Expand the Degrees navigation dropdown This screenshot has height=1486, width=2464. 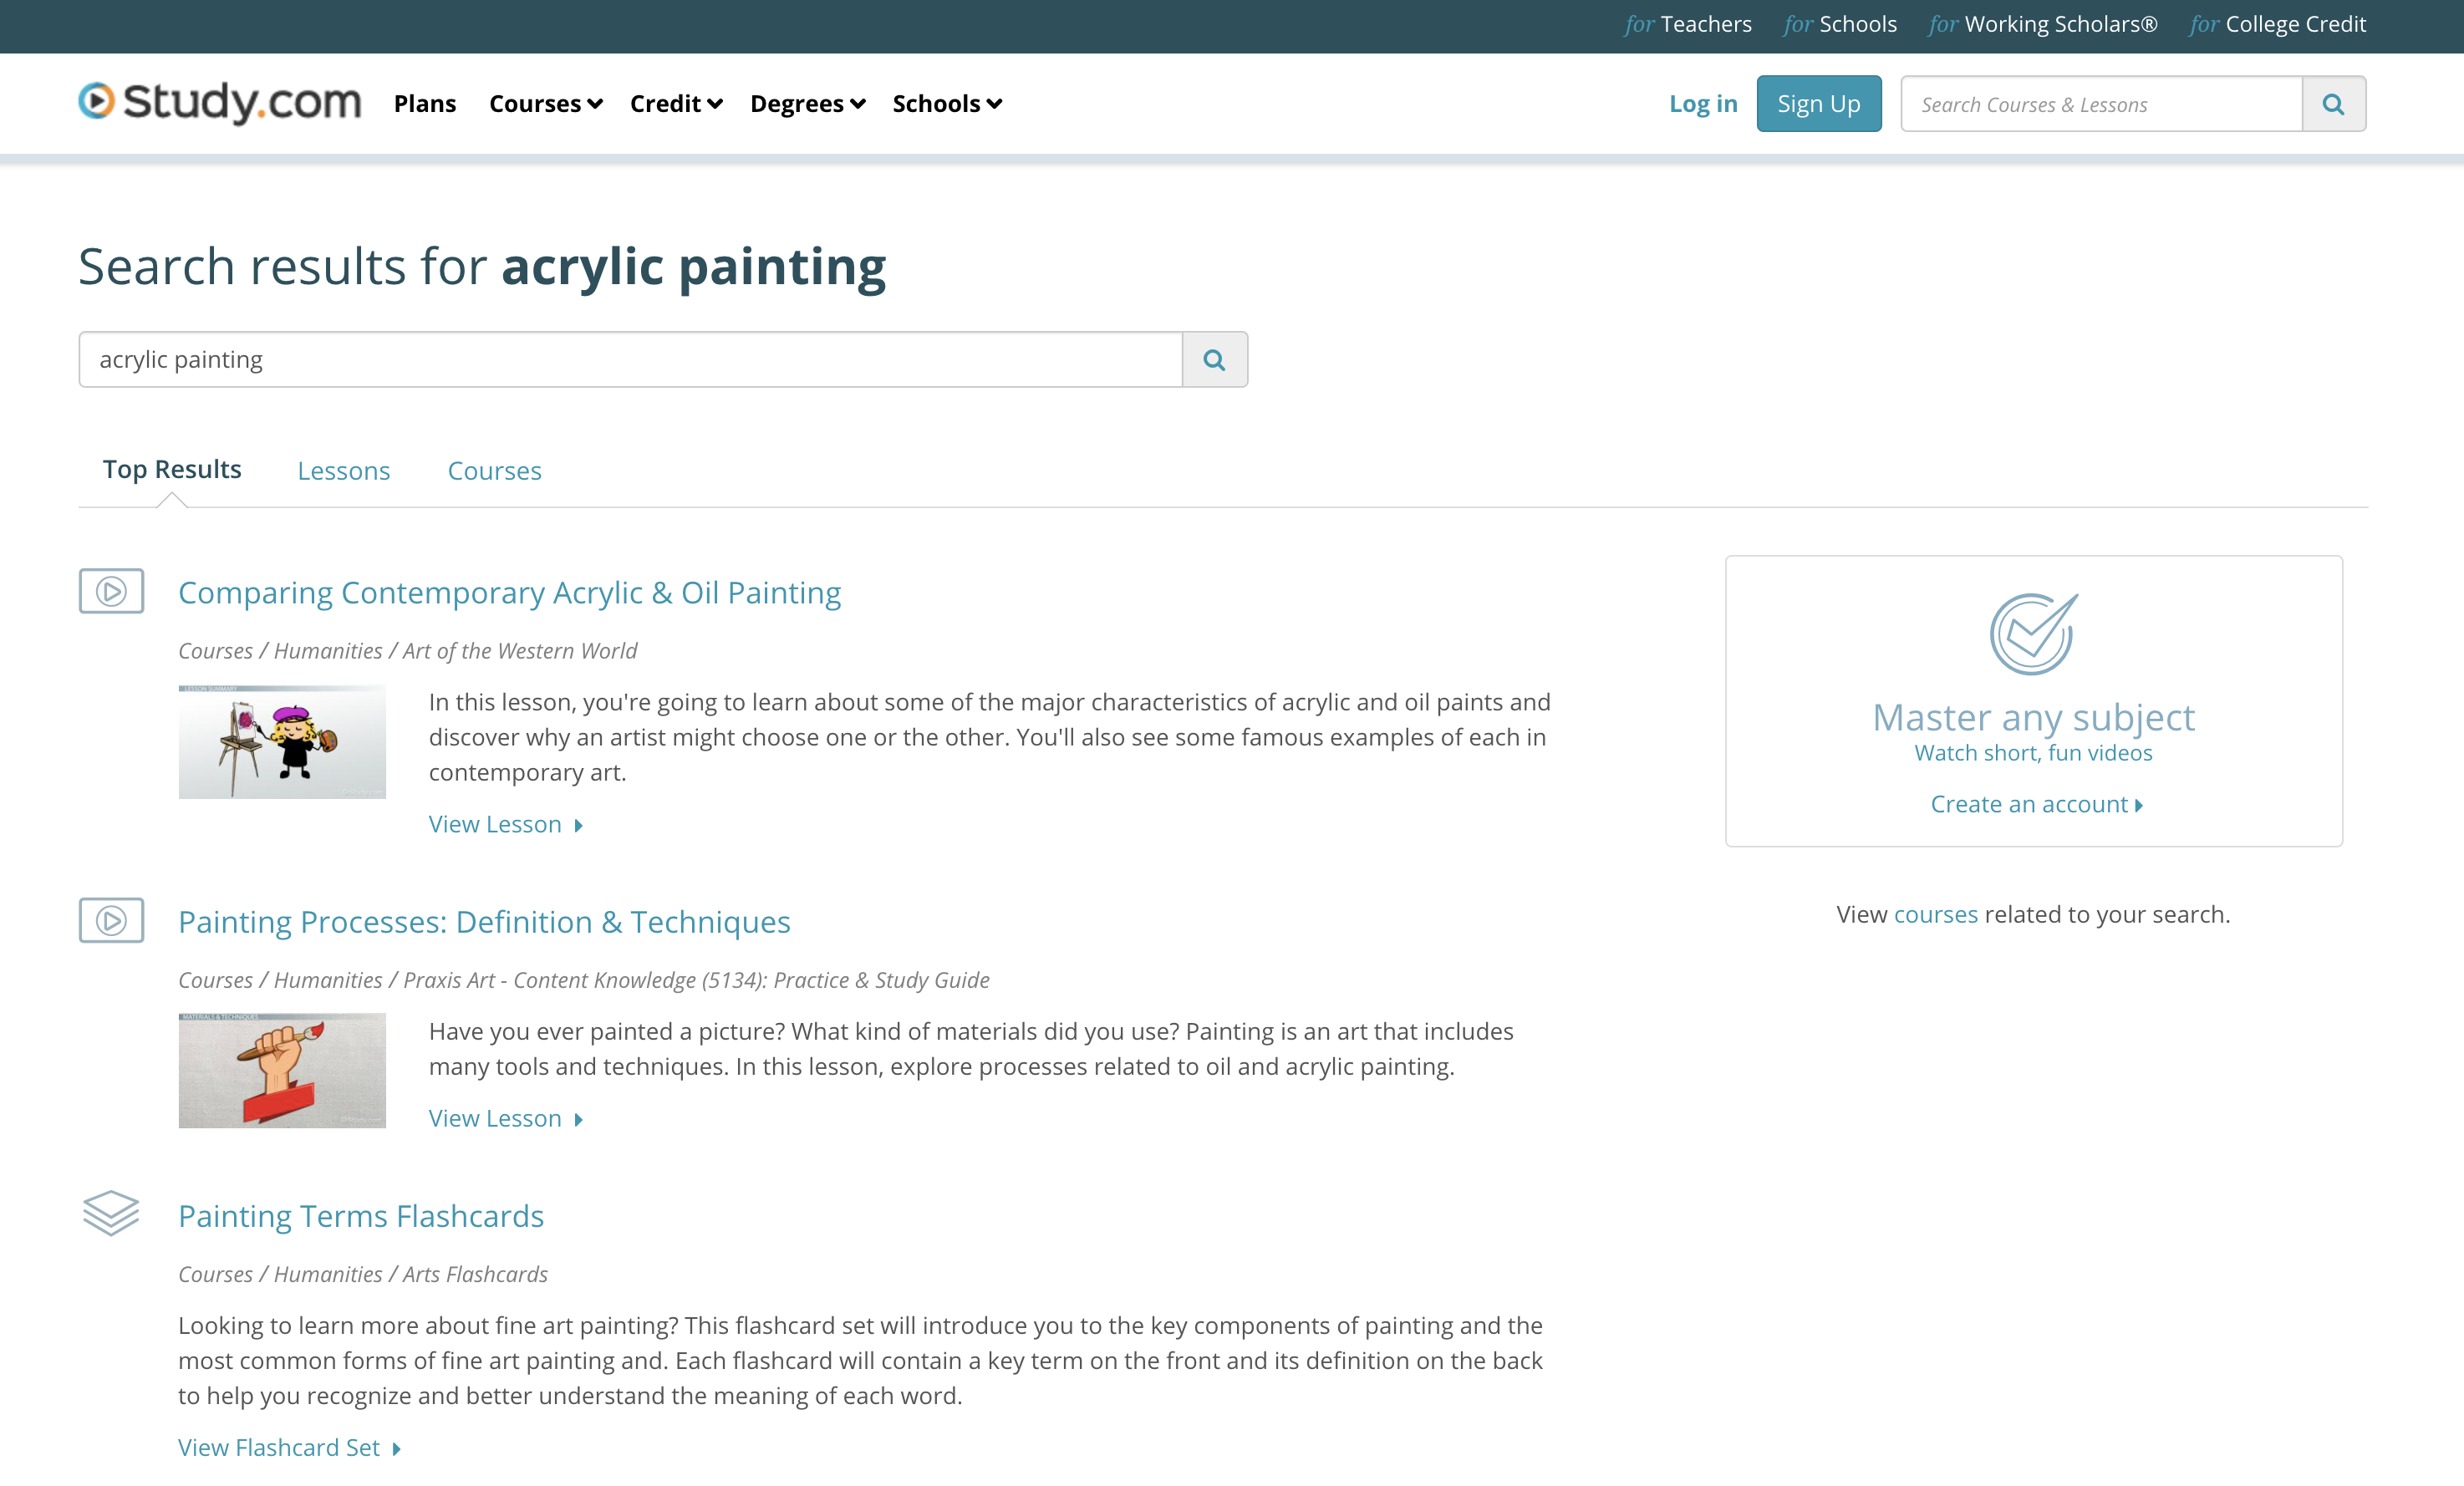806,103
